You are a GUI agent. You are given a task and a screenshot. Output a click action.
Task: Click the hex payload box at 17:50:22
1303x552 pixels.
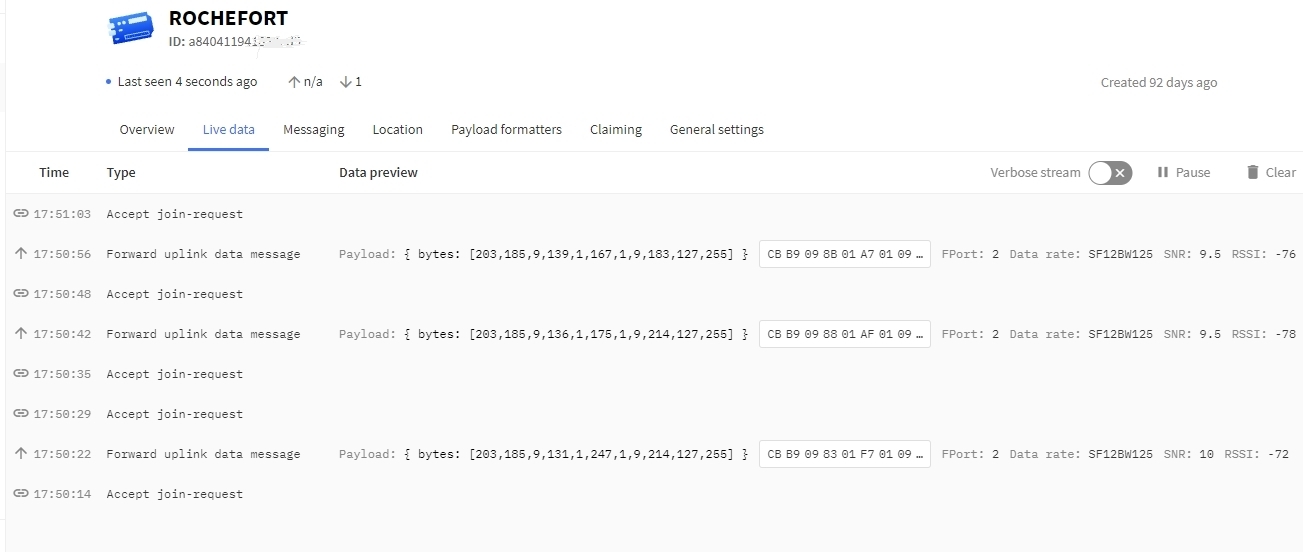click(x=844, y=454)
